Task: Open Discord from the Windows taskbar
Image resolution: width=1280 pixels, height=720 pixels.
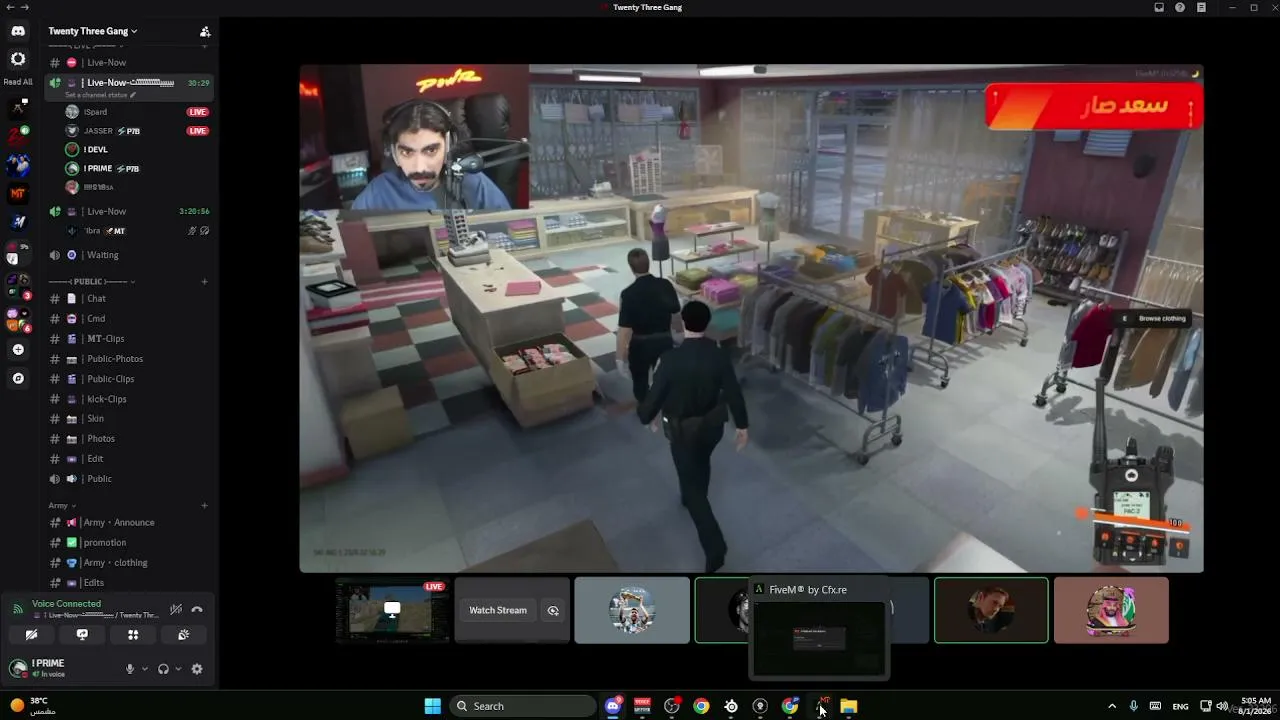Action: [x=613, y=706]
